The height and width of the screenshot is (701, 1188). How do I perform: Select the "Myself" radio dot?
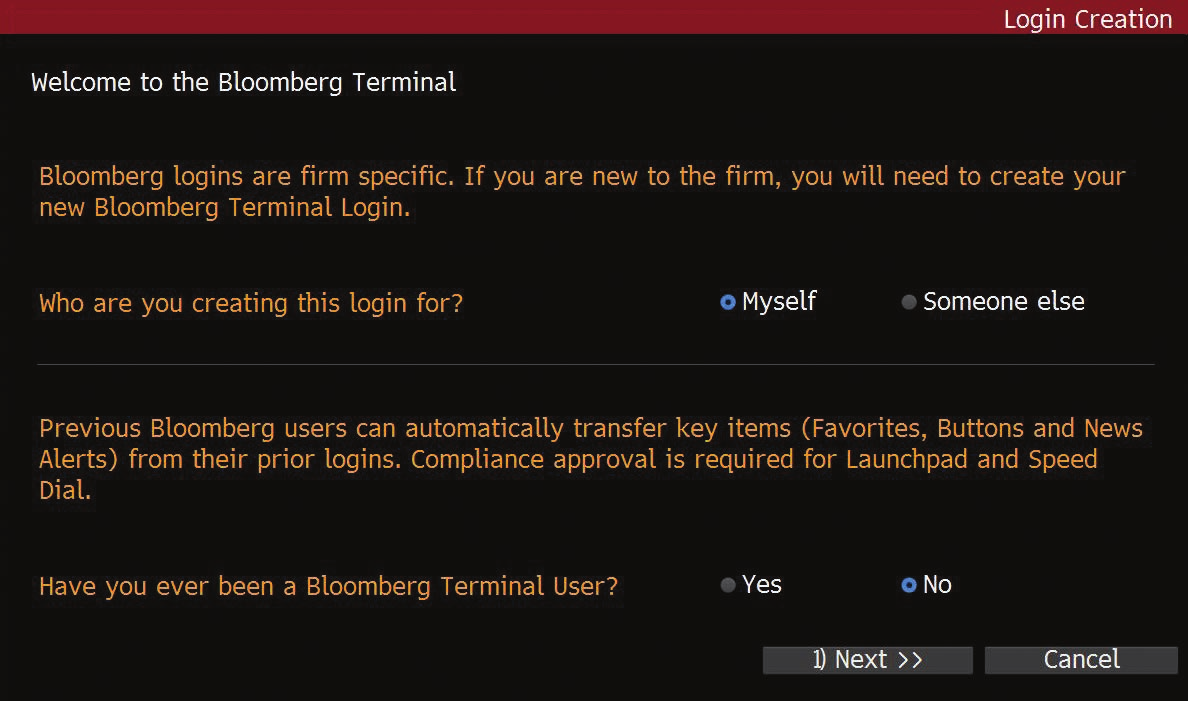728,302
